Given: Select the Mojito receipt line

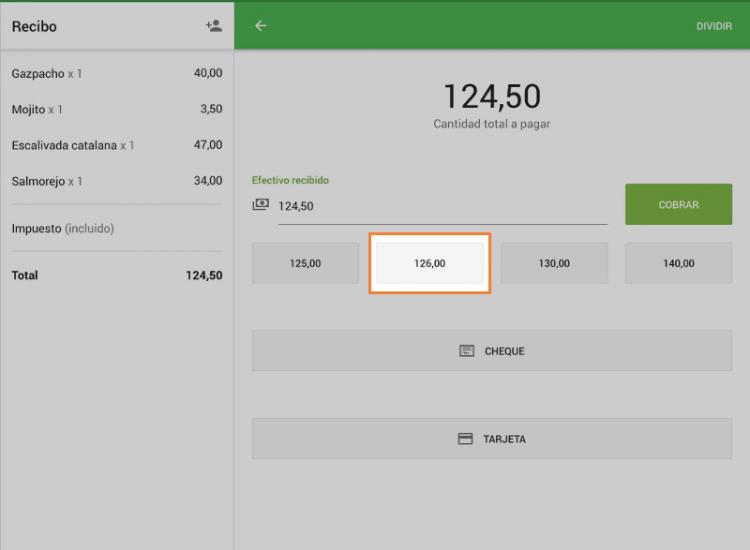Looking at the screenshot, I should 117,109.
